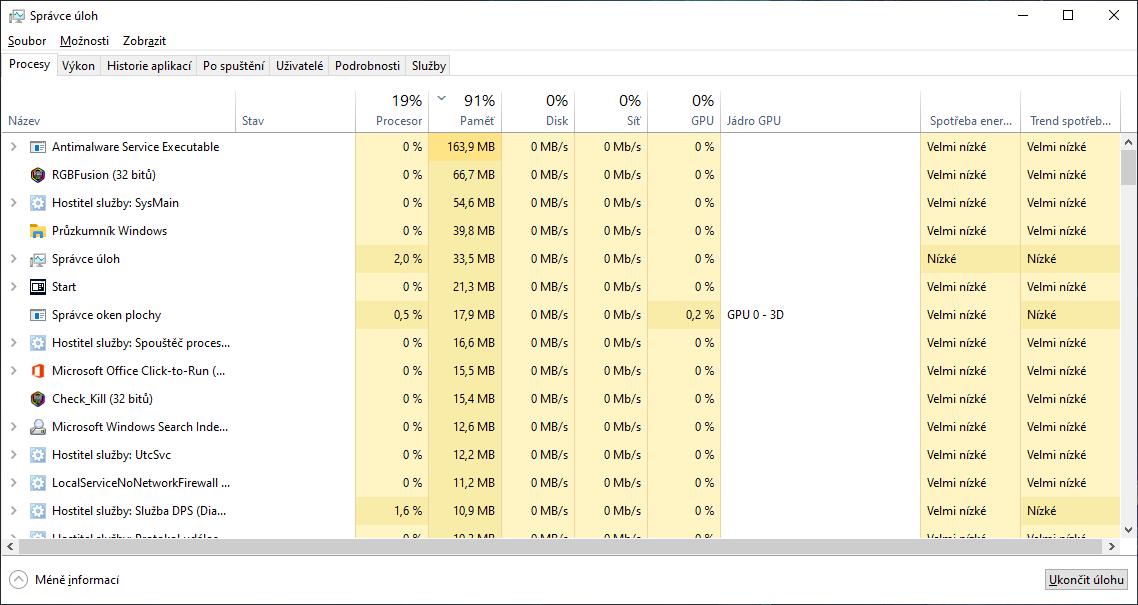Click the vertical scrollbar down arrow
Image resolution: width=1138 pixels, height=605 pixels.
click(x=1128, y=530)
